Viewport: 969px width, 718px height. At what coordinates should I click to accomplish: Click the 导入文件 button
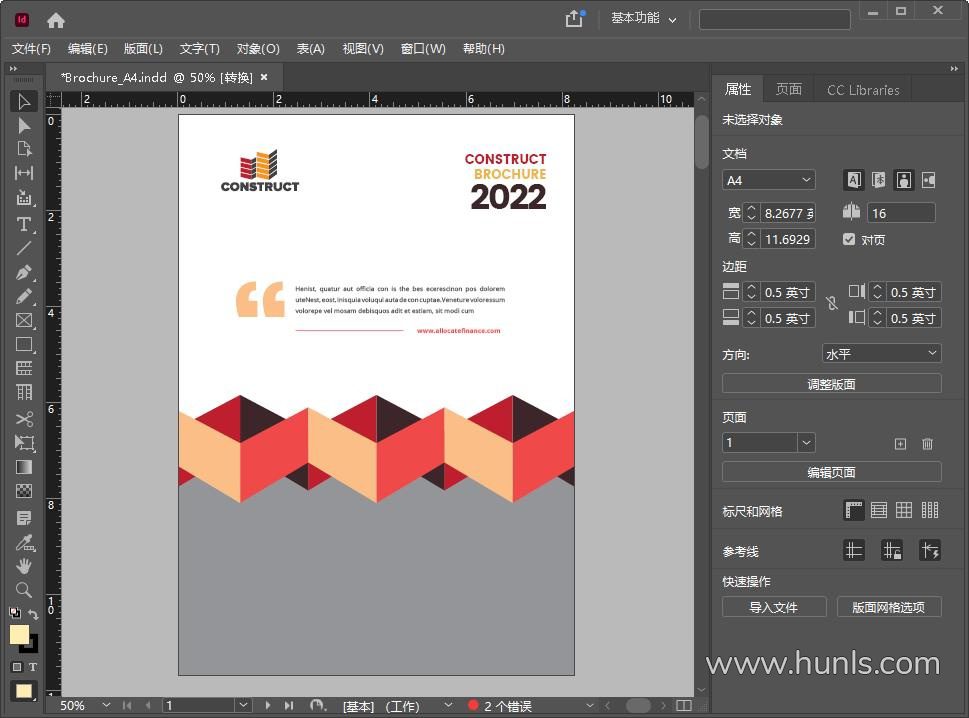(774, 607)
